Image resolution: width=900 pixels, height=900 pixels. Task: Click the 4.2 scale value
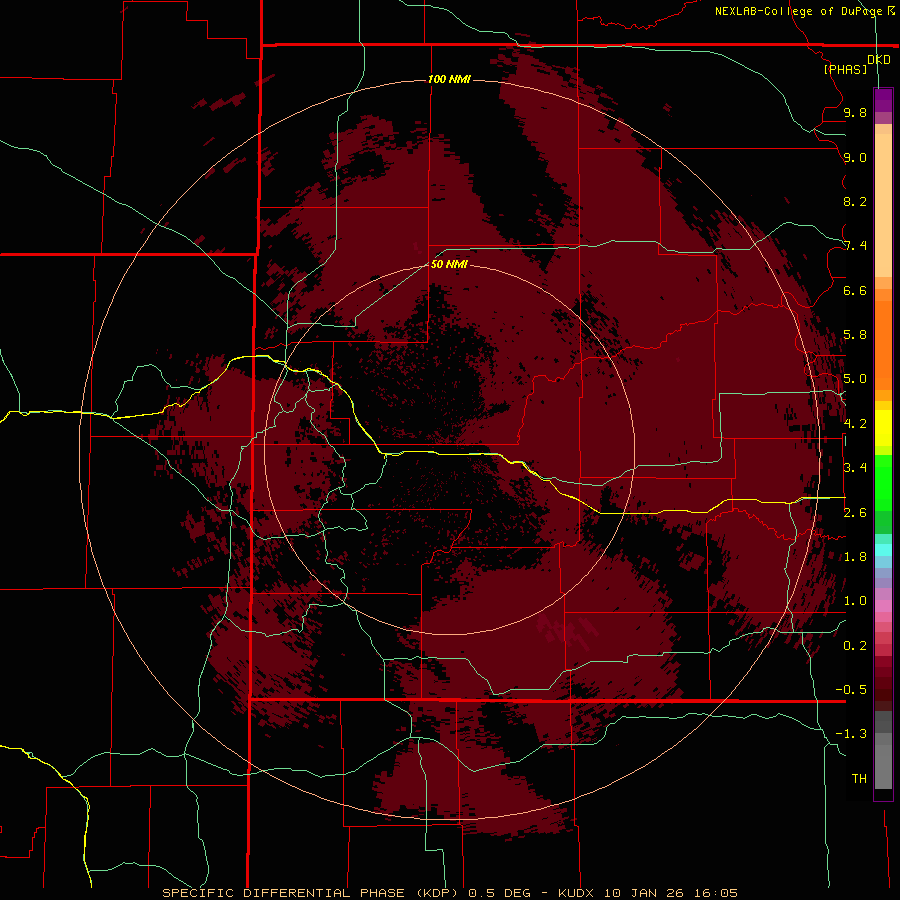(855, 424)
